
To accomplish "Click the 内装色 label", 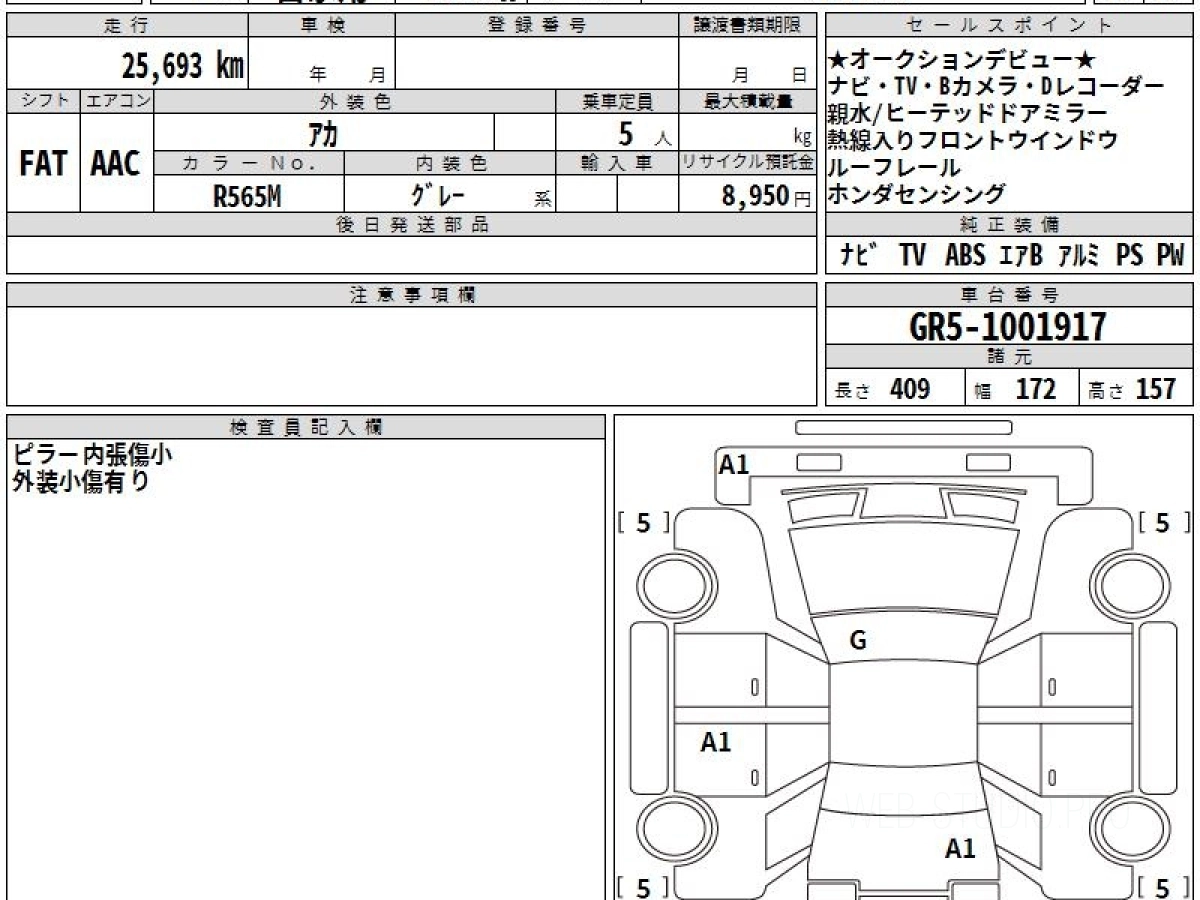I will coord(450,163).
